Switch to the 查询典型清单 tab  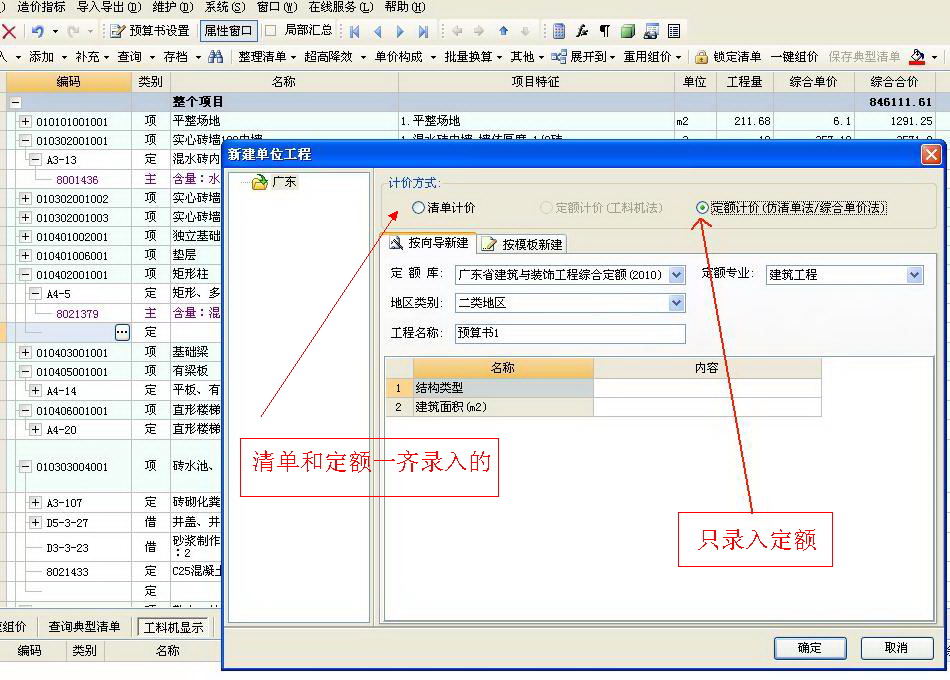tap(84, 627)
